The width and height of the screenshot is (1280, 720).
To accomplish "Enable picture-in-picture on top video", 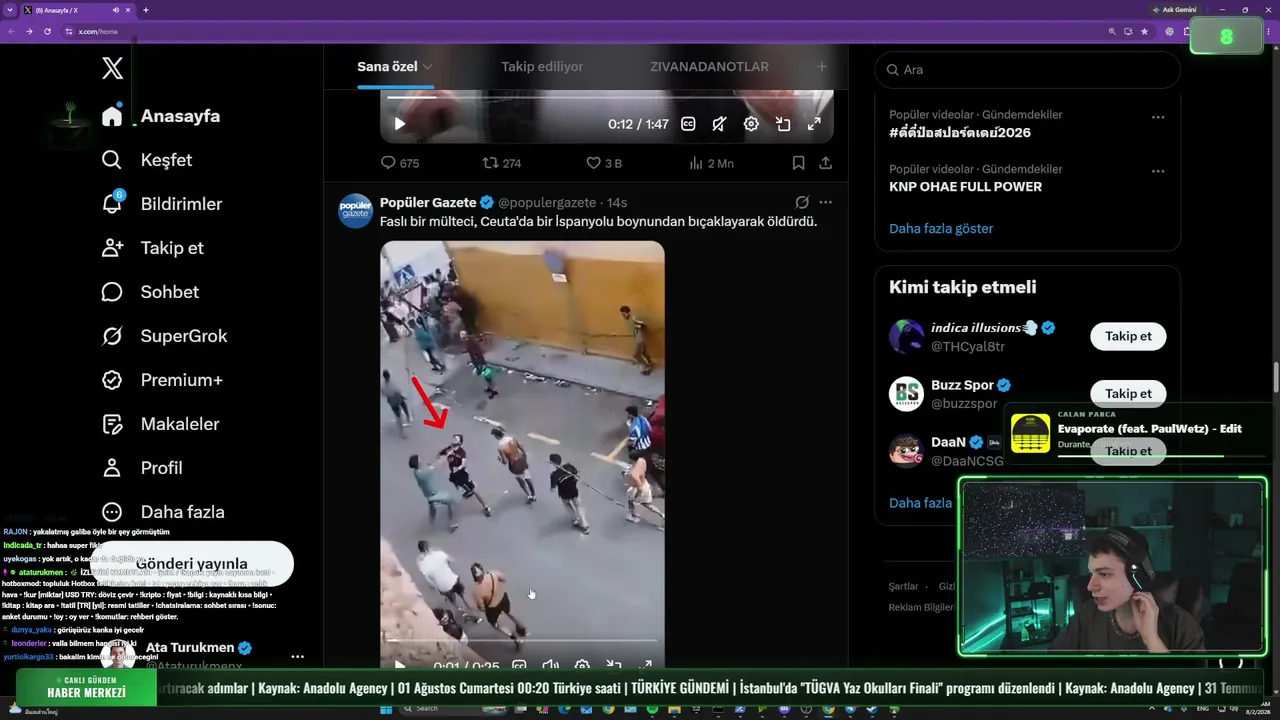I will coord(783,124).
